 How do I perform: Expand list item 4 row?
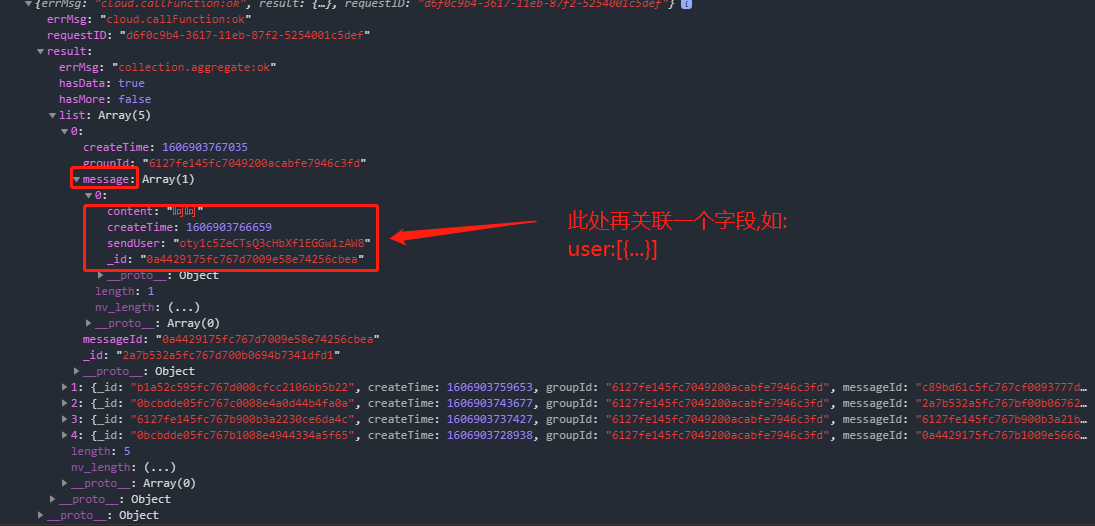pos(64,435)
